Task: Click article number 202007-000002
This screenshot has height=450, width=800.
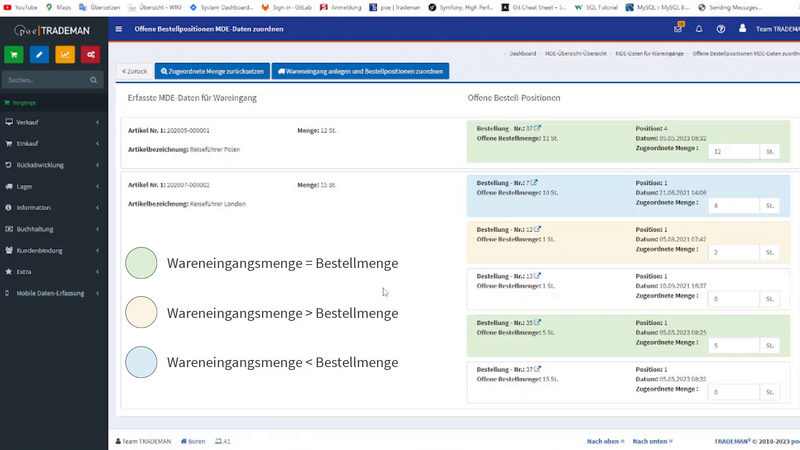Action: [x=188, y=185]
